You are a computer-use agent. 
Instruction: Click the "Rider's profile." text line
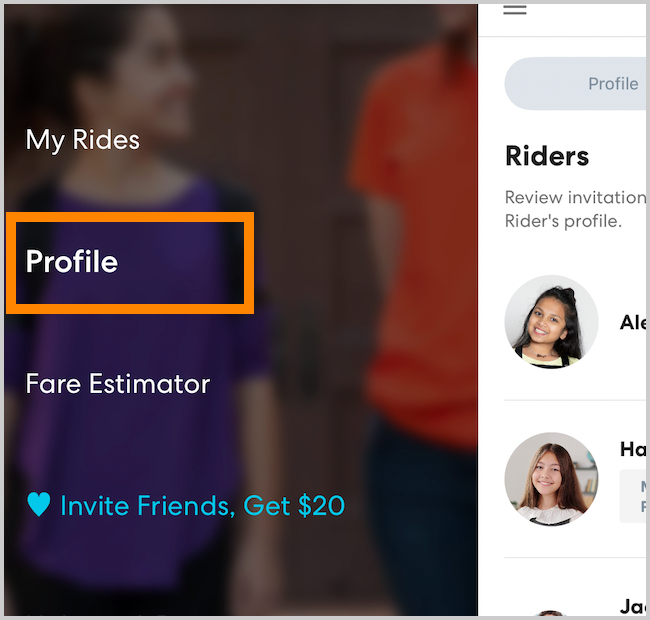click(x=563, y=221)
